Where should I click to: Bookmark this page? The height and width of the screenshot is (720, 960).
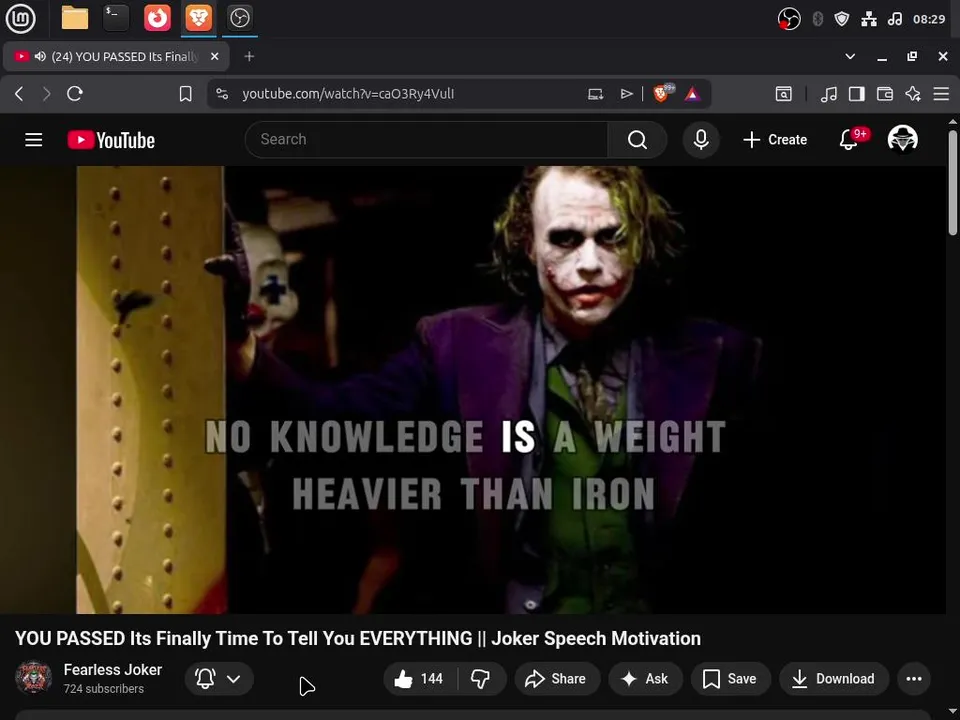(x=186, y=94)
